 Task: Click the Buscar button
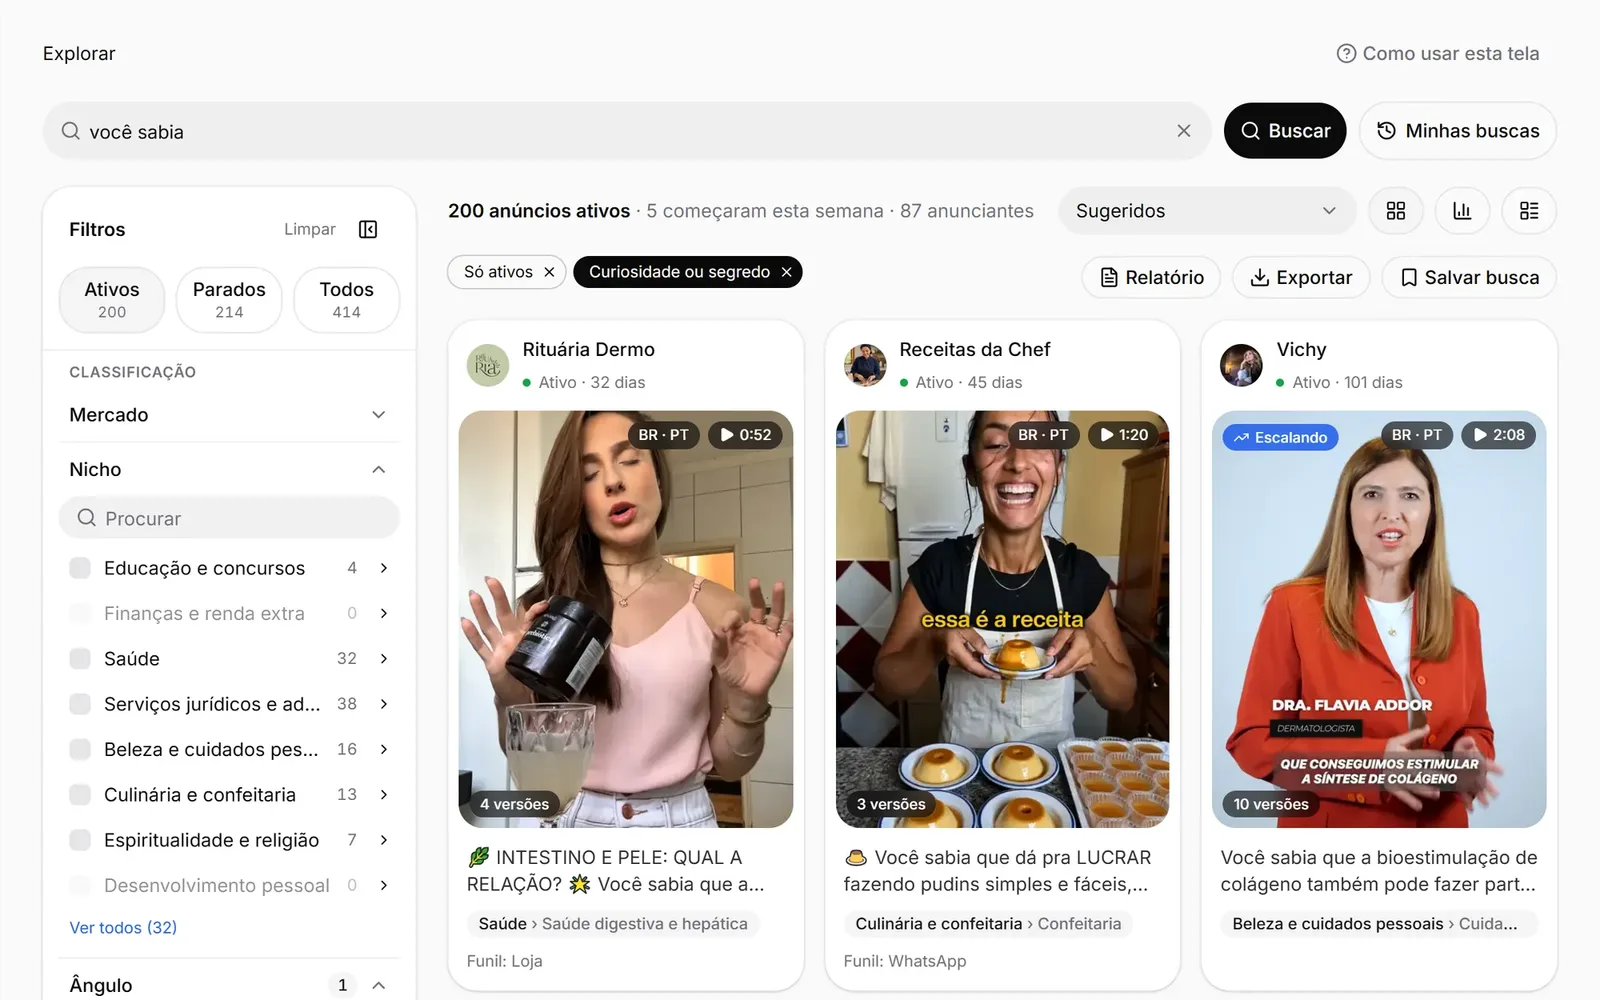point(1285,131)
